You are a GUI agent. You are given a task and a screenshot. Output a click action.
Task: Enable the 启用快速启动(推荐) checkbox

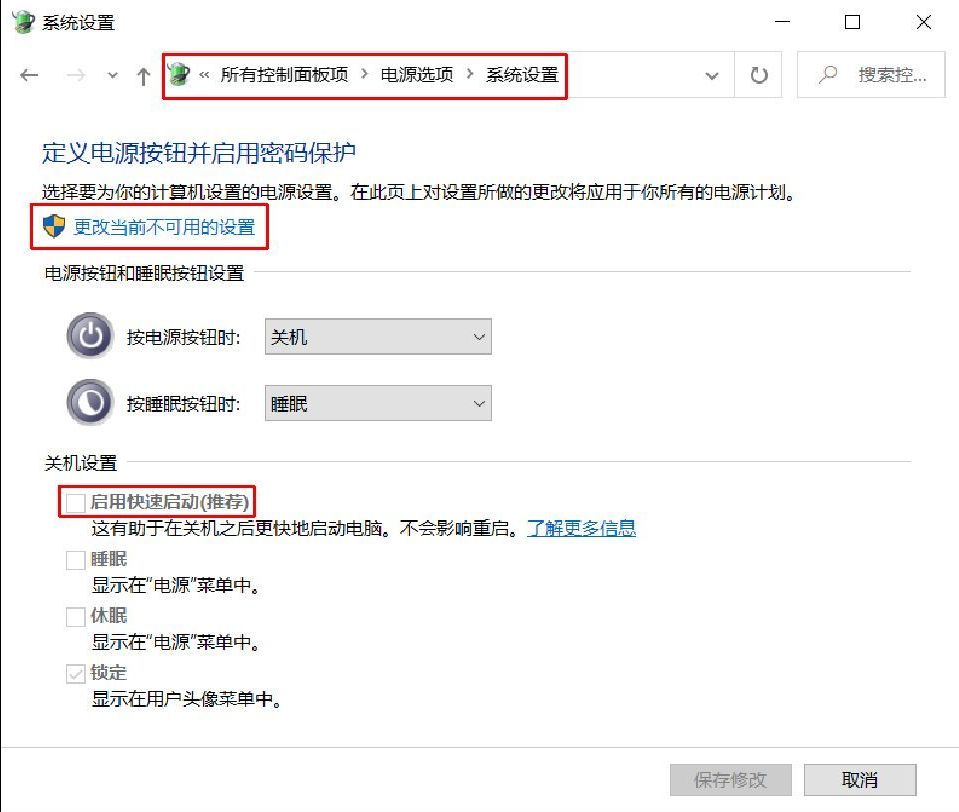click(75, 503)
